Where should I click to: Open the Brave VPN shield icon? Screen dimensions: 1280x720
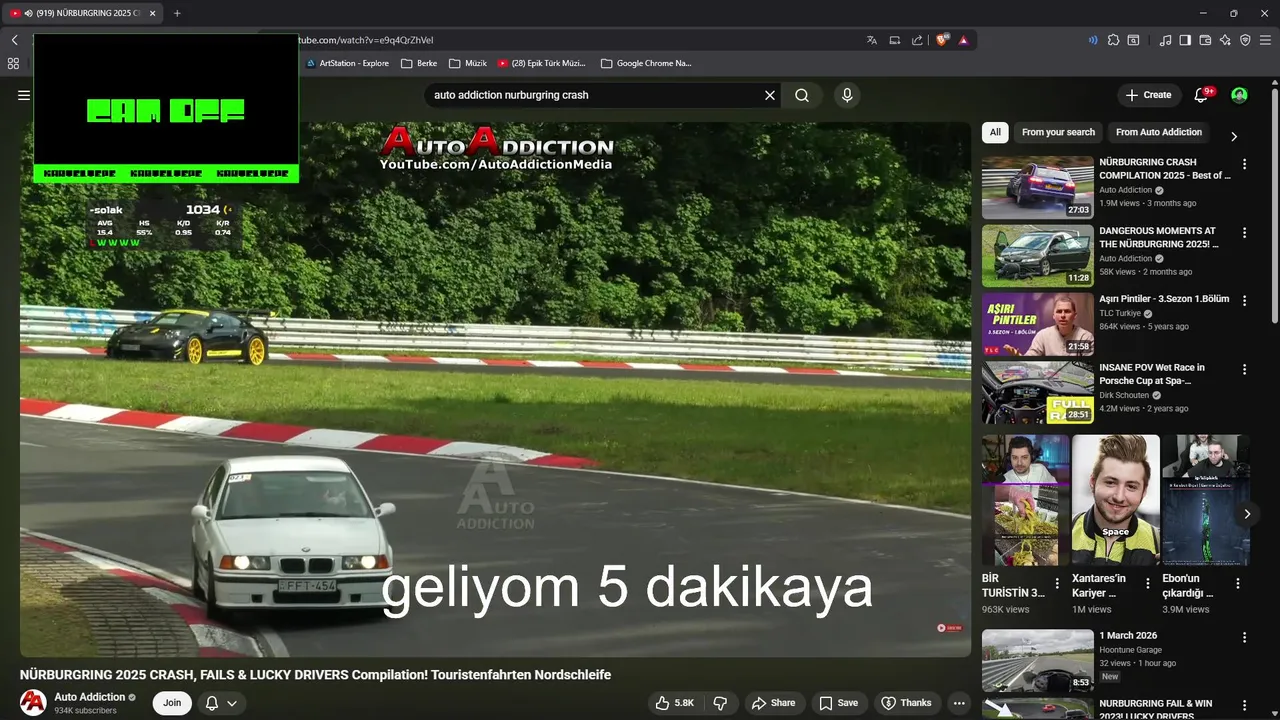click(1245, 40)
